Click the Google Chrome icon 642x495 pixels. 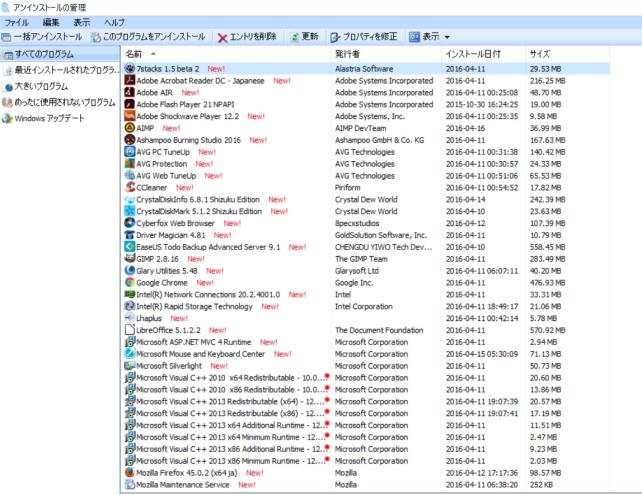[129, 283]
